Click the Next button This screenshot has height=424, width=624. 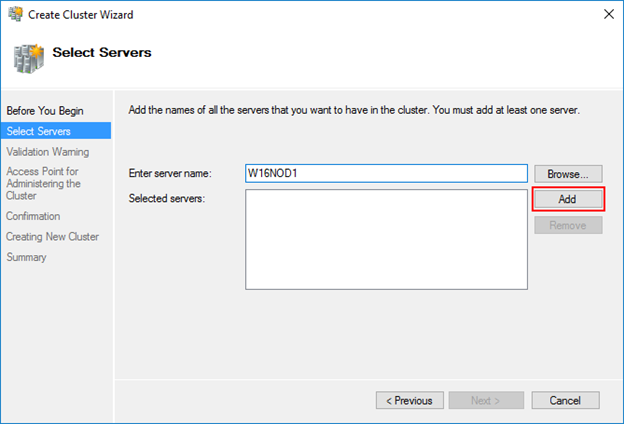coord(486,401)
